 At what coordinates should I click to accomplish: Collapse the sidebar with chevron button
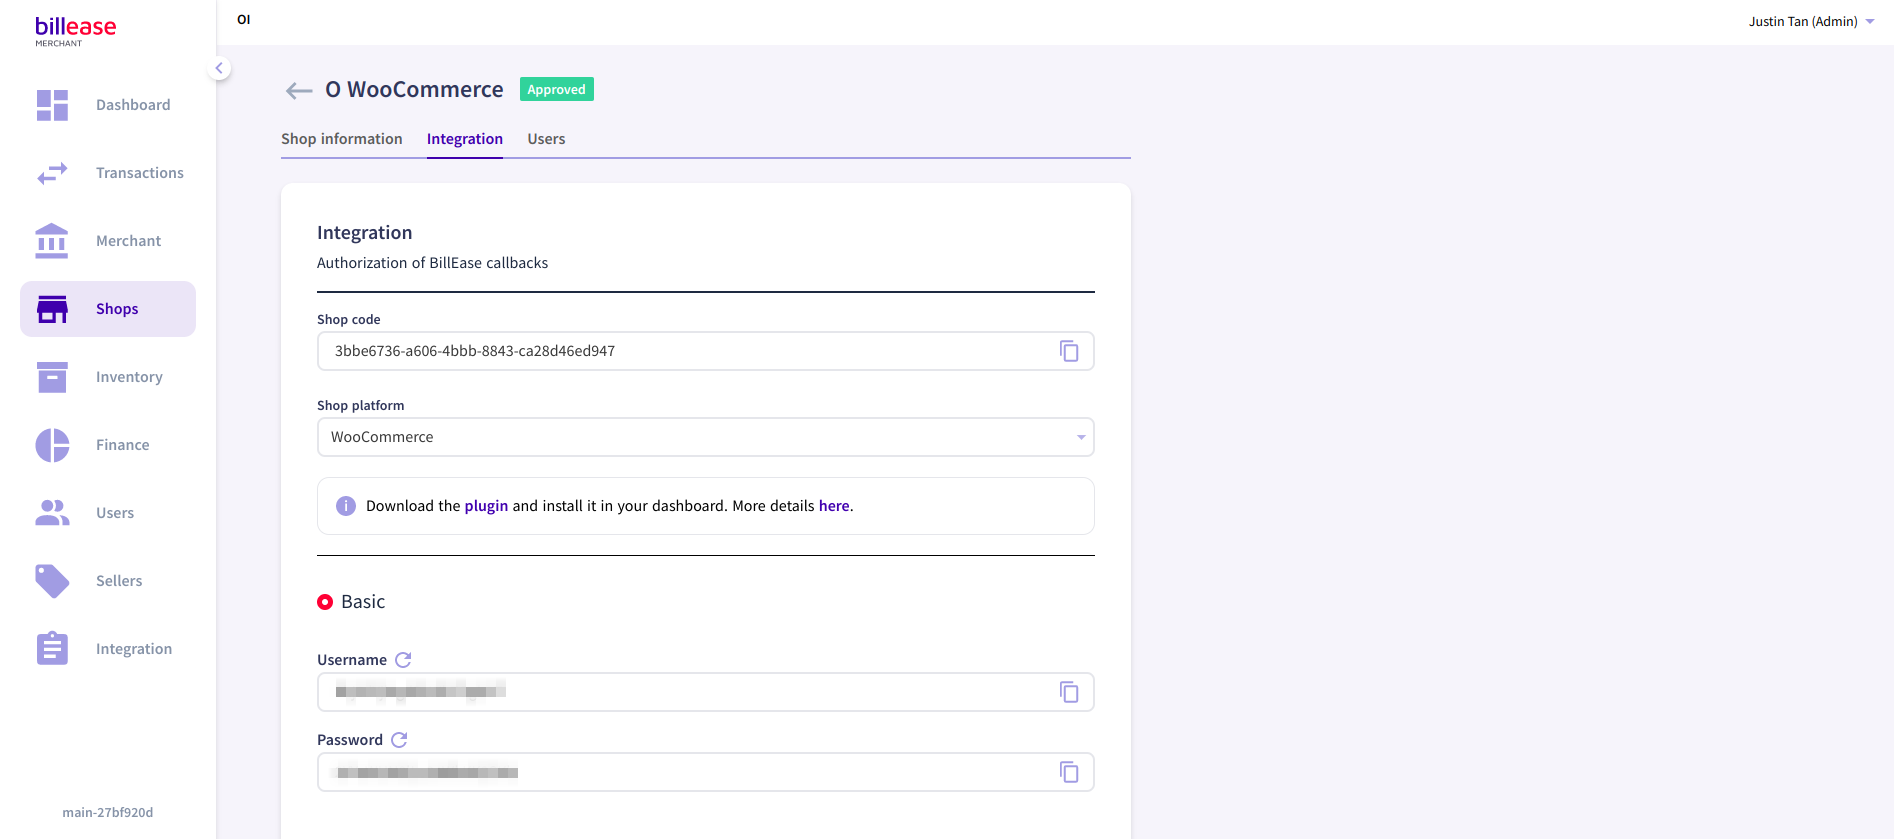[219, 68]
